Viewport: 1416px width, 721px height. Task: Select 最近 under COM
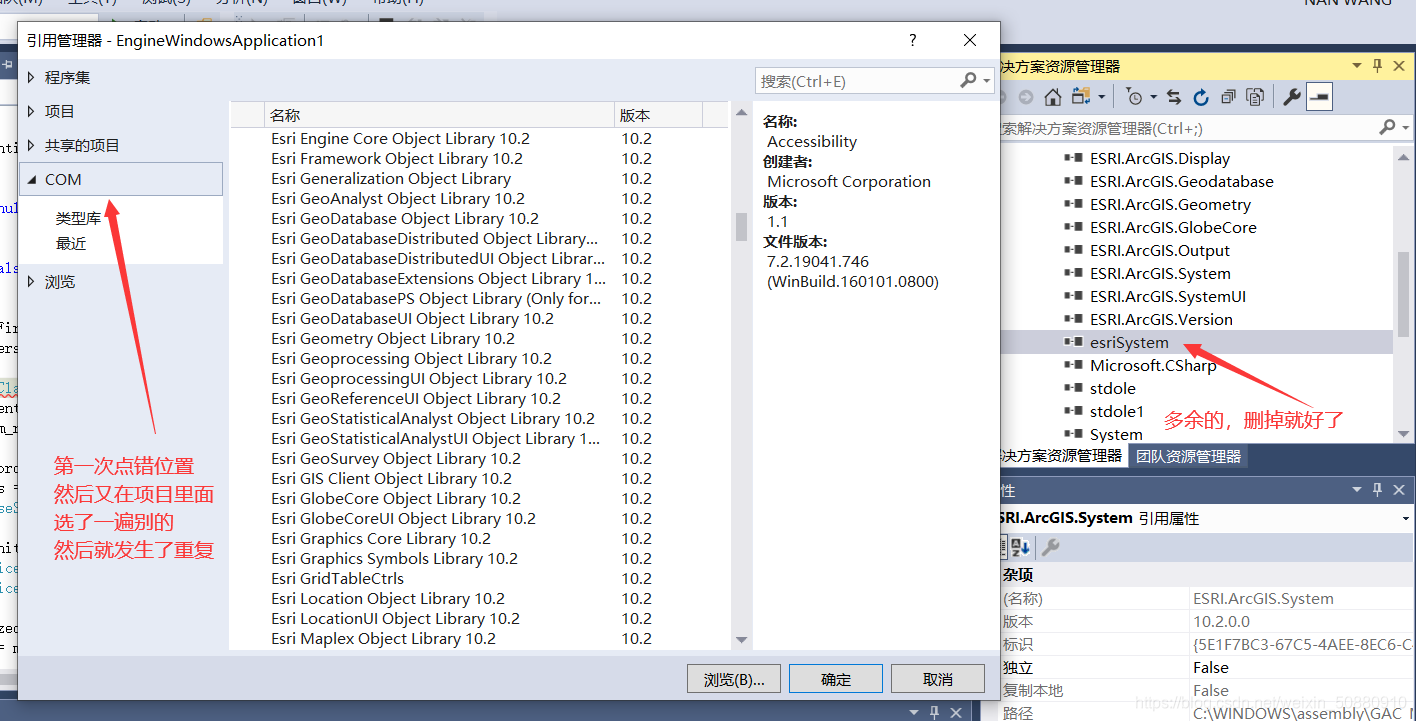click(71, 243)
